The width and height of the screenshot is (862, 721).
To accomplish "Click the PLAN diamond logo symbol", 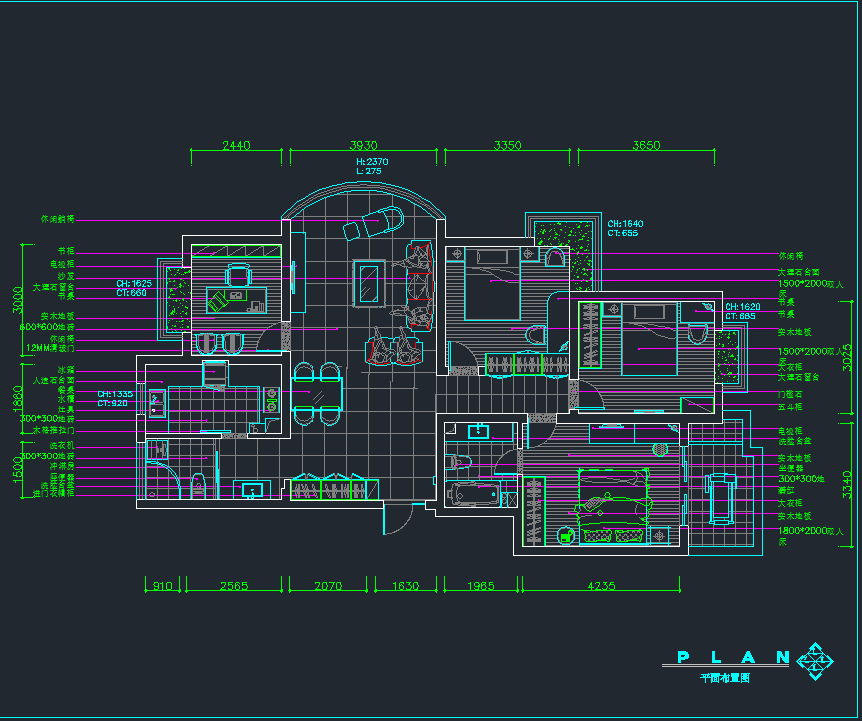I will coord(818,658).
